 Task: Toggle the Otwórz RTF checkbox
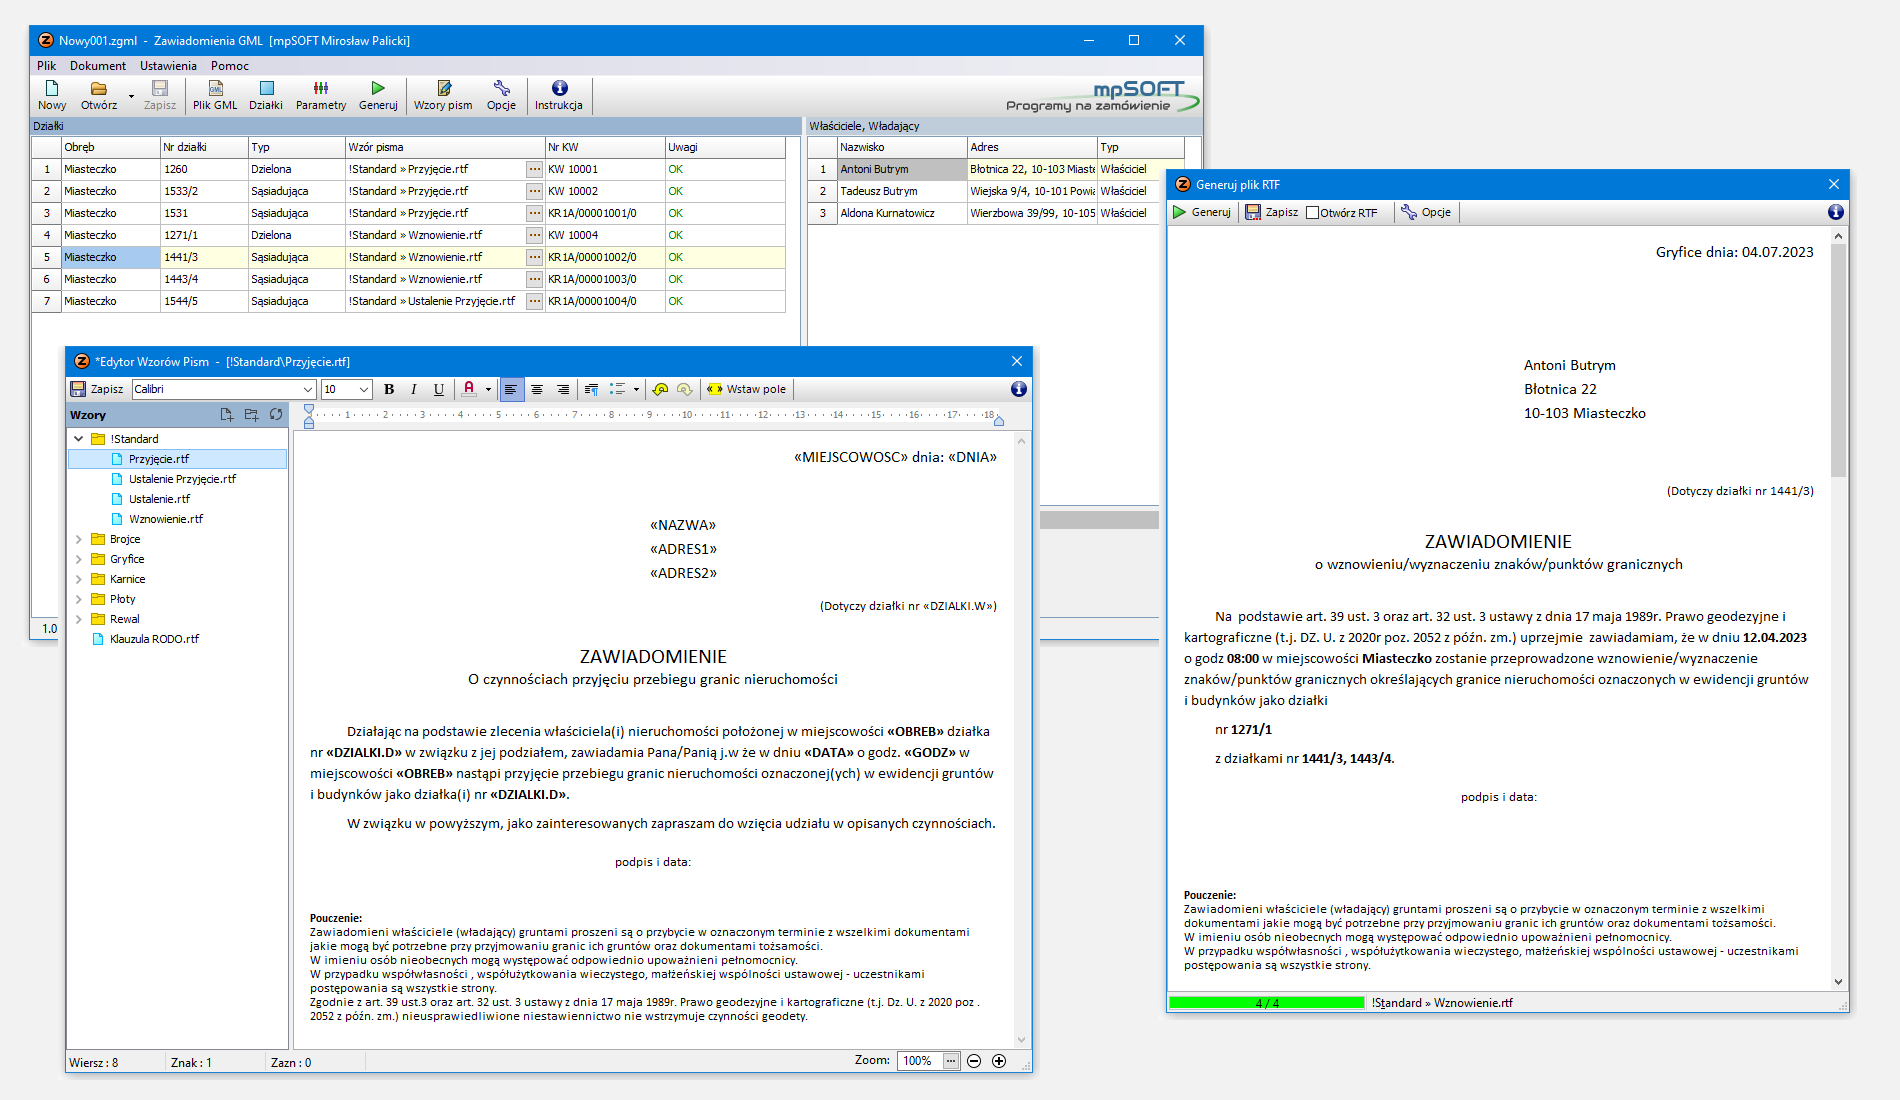coord(1313,213)
